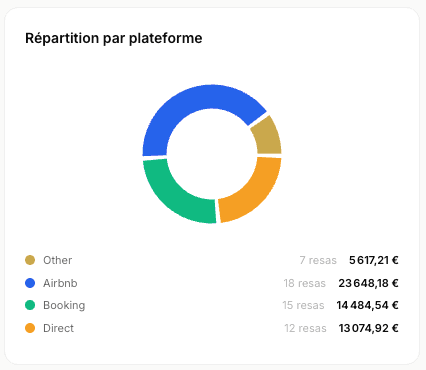Click the 'Airbnb' legend label
426x370 pixels.
(60, 283)
